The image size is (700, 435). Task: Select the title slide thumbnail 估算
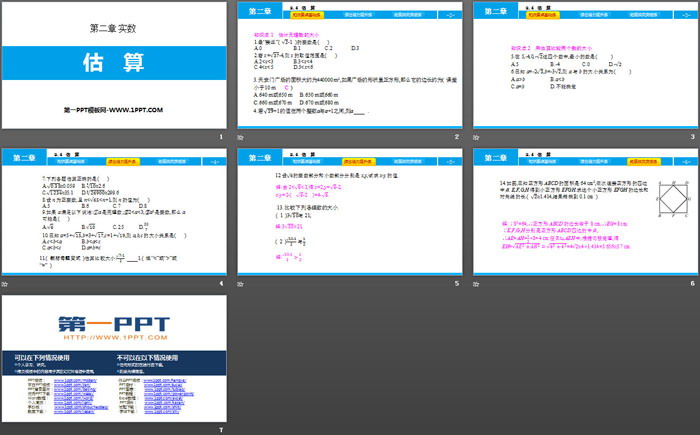pos(113,65)
